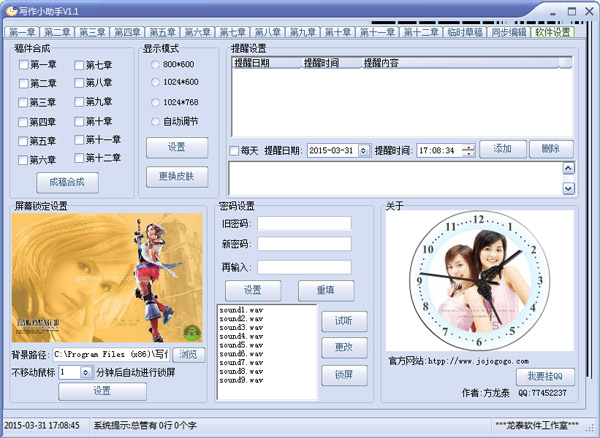Image resolution: width=600 pixels, height=438 pixels.
Task: Click the 新密码 field
Action: click(304, 244)
